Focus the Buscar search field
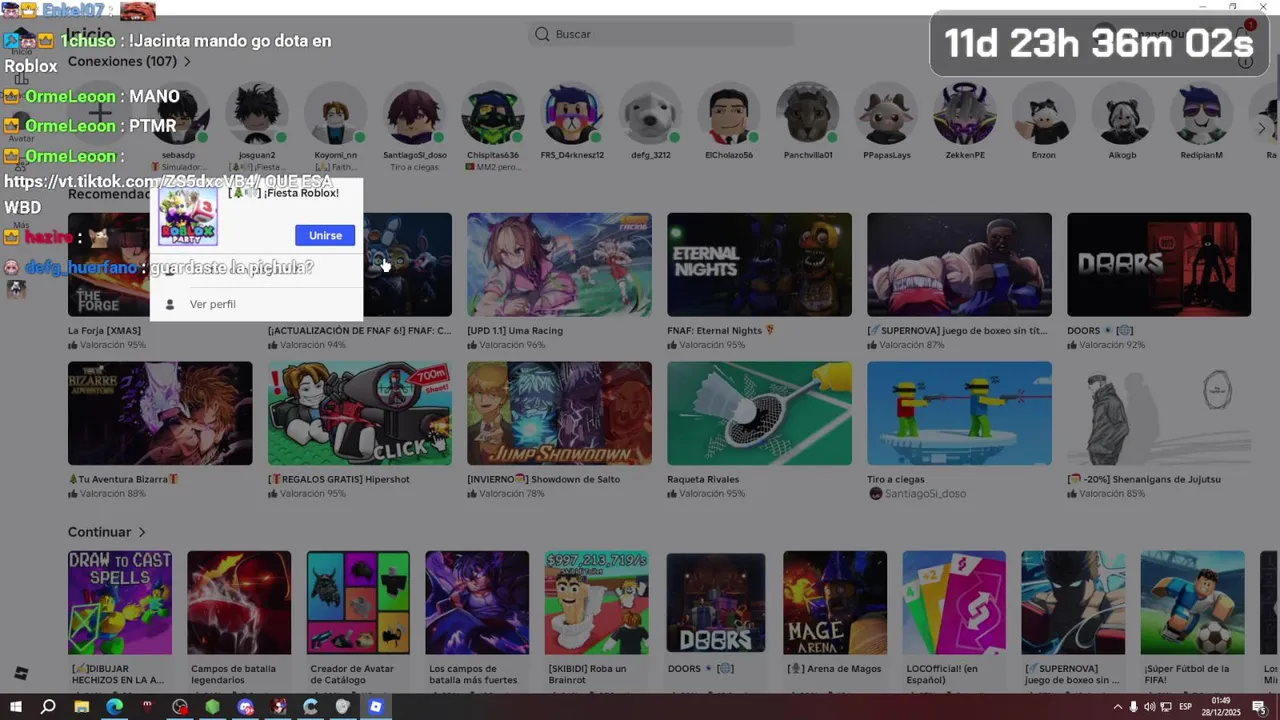 coord(661,34)
